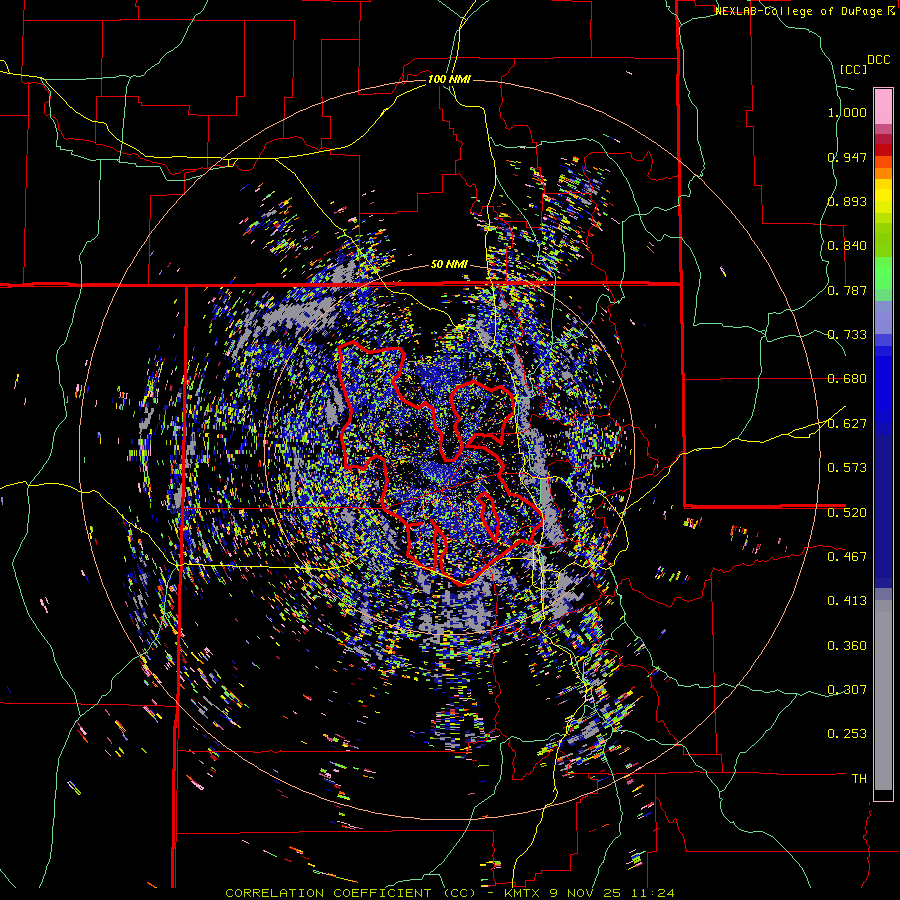The width and height of the screenshot is (900, 900).
Task: Click the 0.840 color scale value
Action: [847, 246]
